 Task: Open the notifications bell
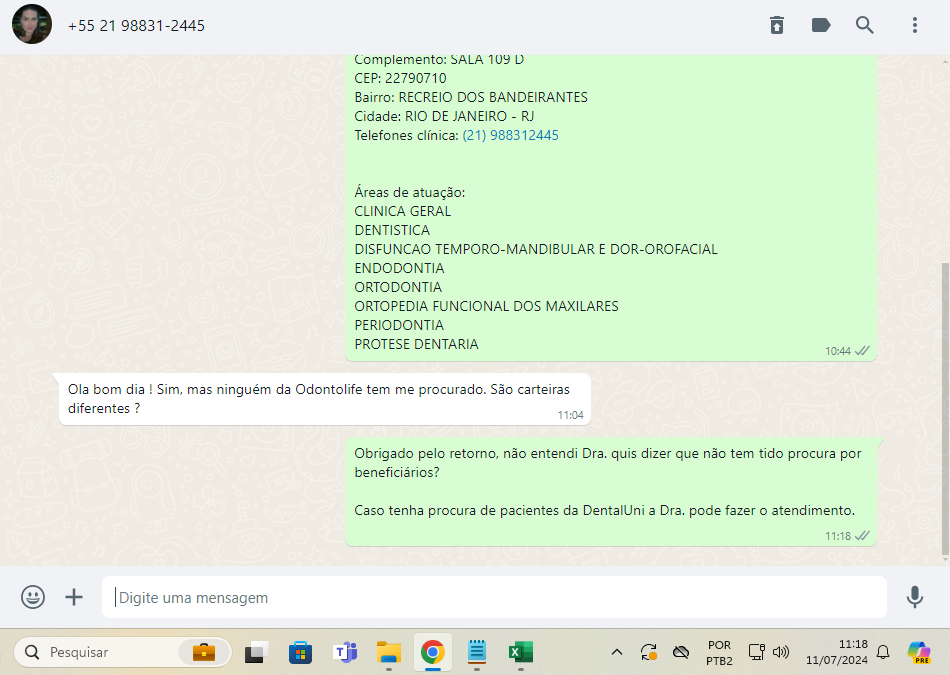[883, 652]
